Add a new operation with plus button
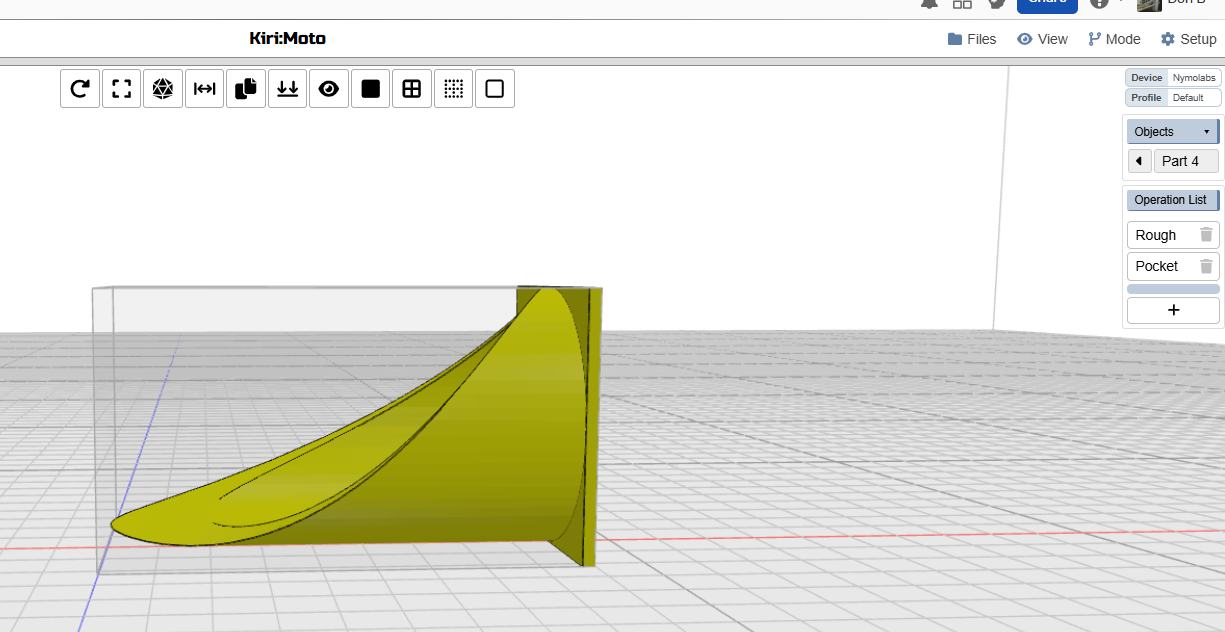The height and width of the screenshot is (632, 1225). (1173, 310)
